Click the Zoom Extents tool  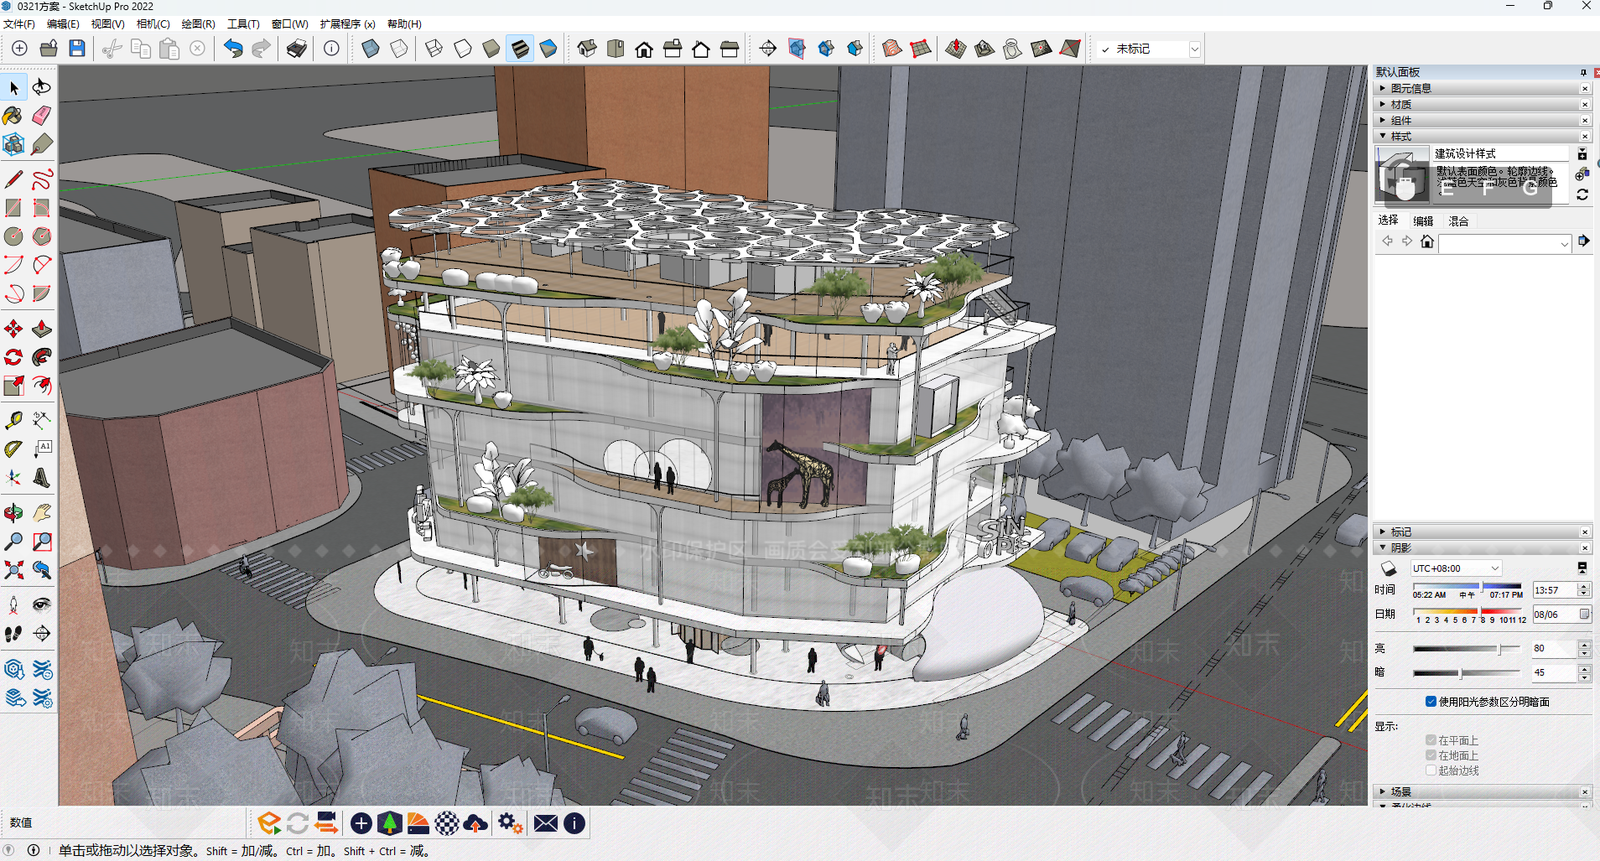14,570
